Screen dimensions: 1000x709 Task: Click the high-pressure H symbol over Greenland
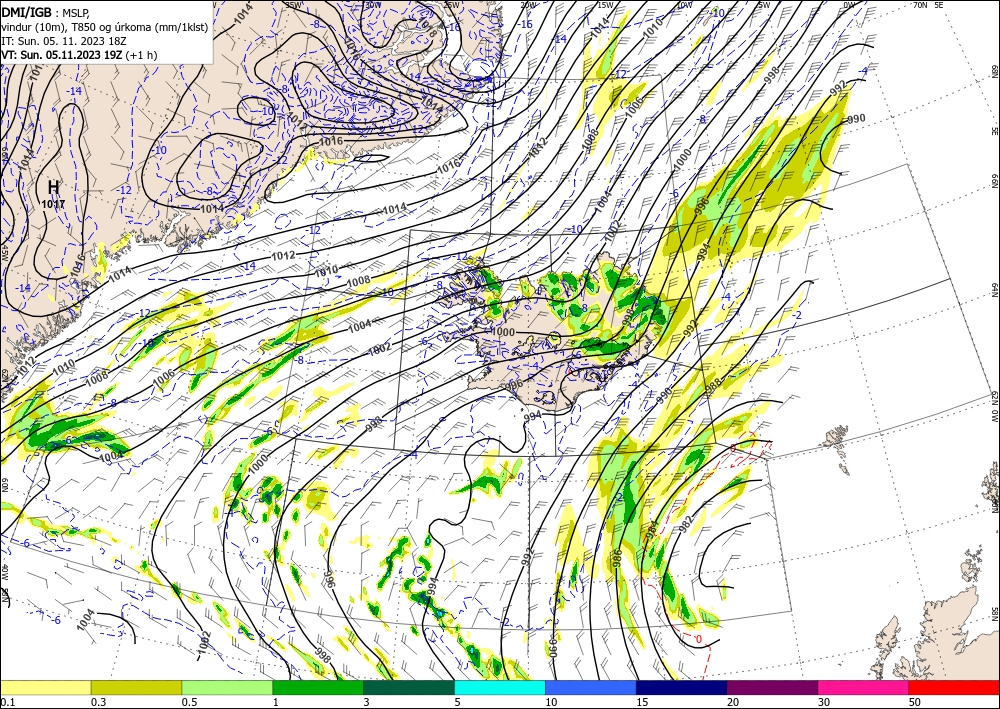(54, 187)
